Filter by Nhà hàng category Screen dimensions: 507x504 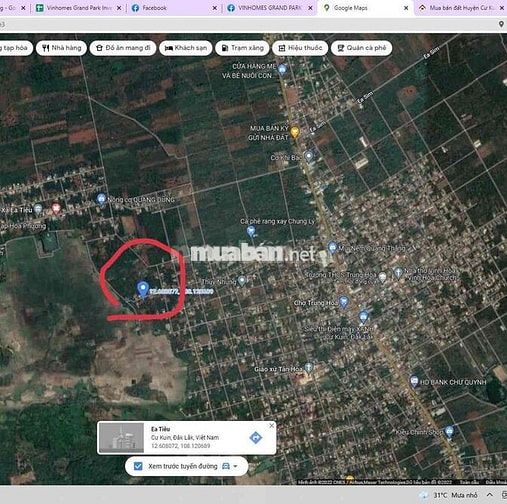(x=62, y=48)
